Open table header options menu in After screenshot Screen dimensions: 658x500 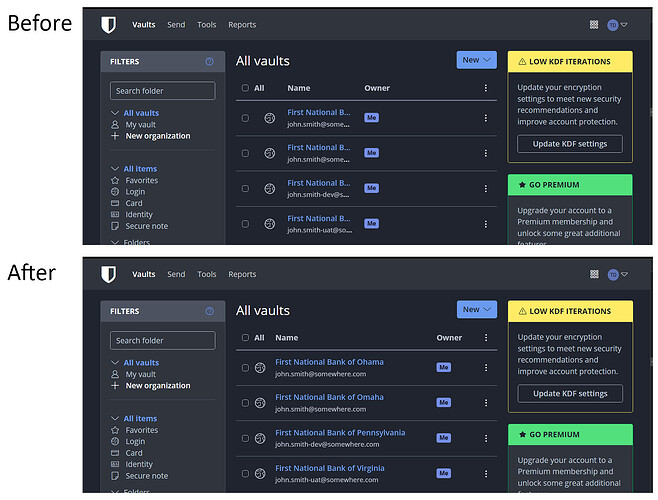(486, 338)
